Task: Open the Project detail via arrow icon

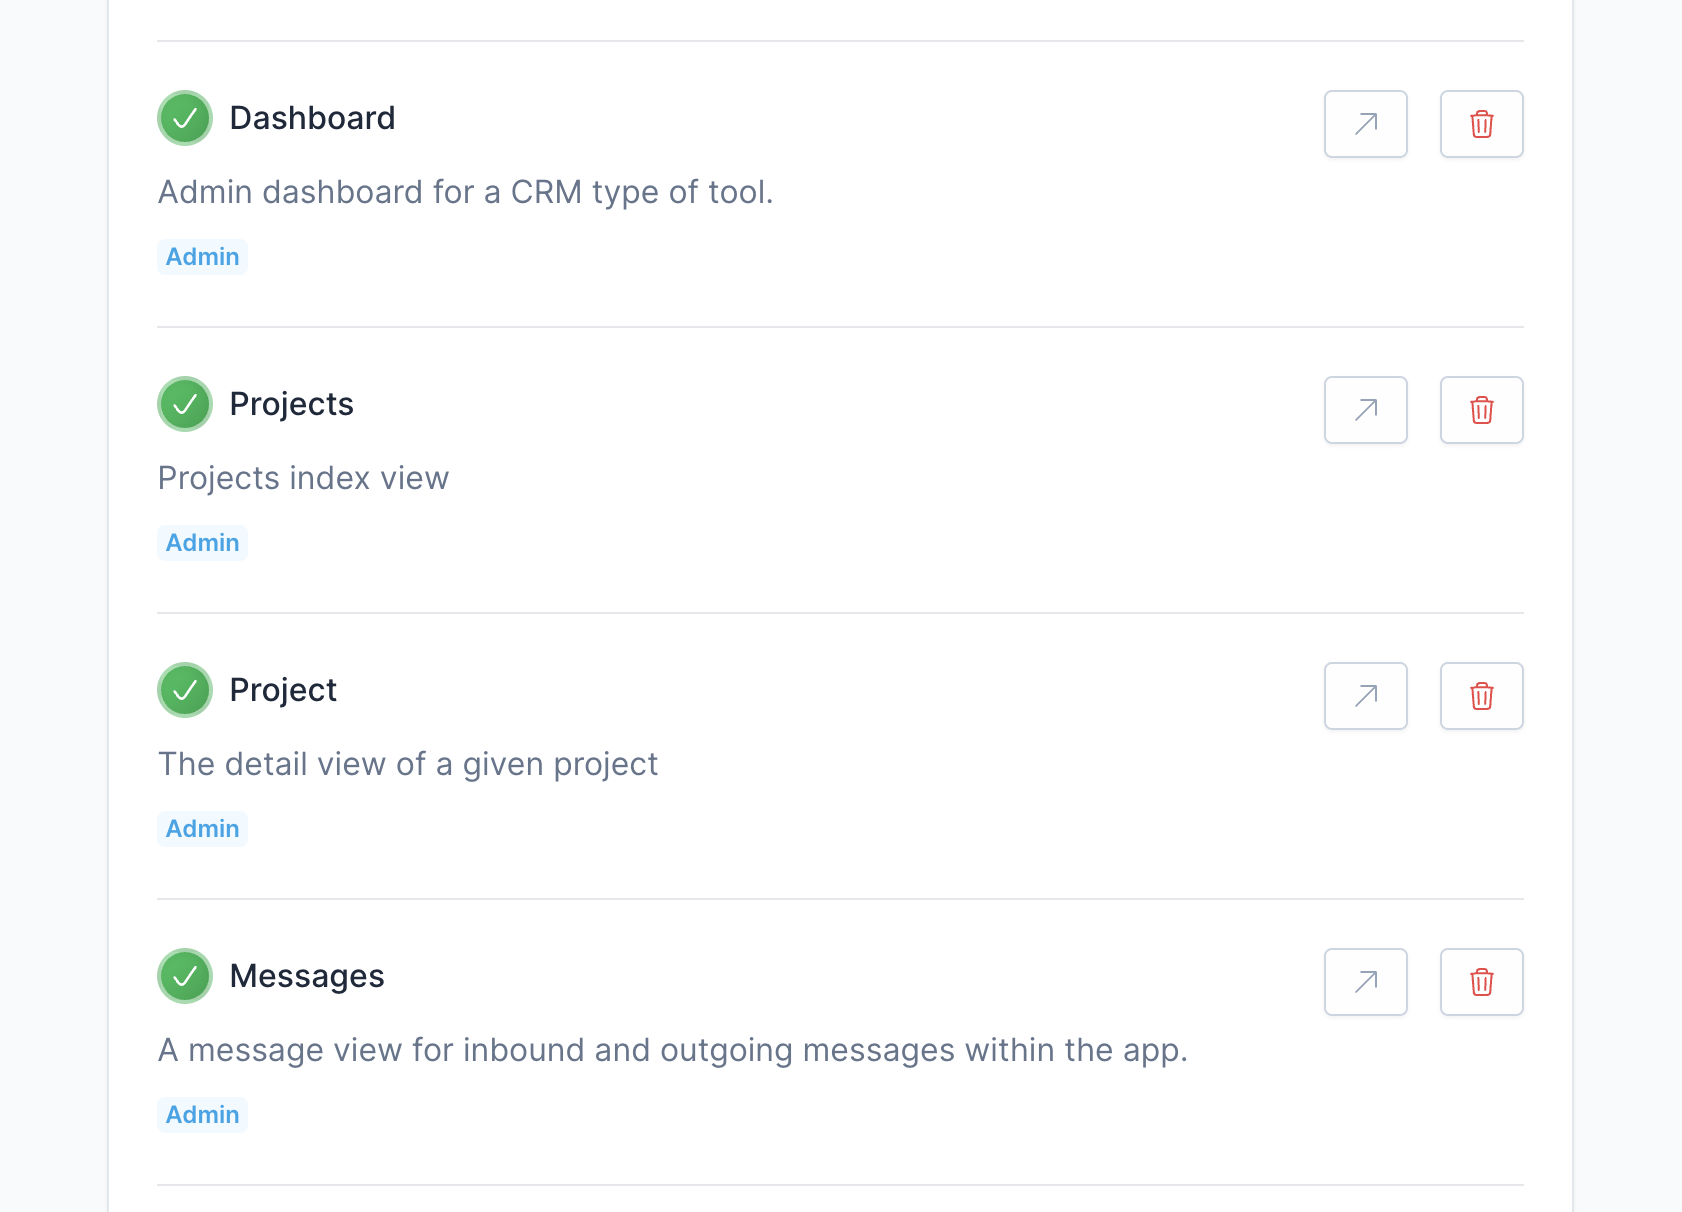Action: [x=1365, y=696]
